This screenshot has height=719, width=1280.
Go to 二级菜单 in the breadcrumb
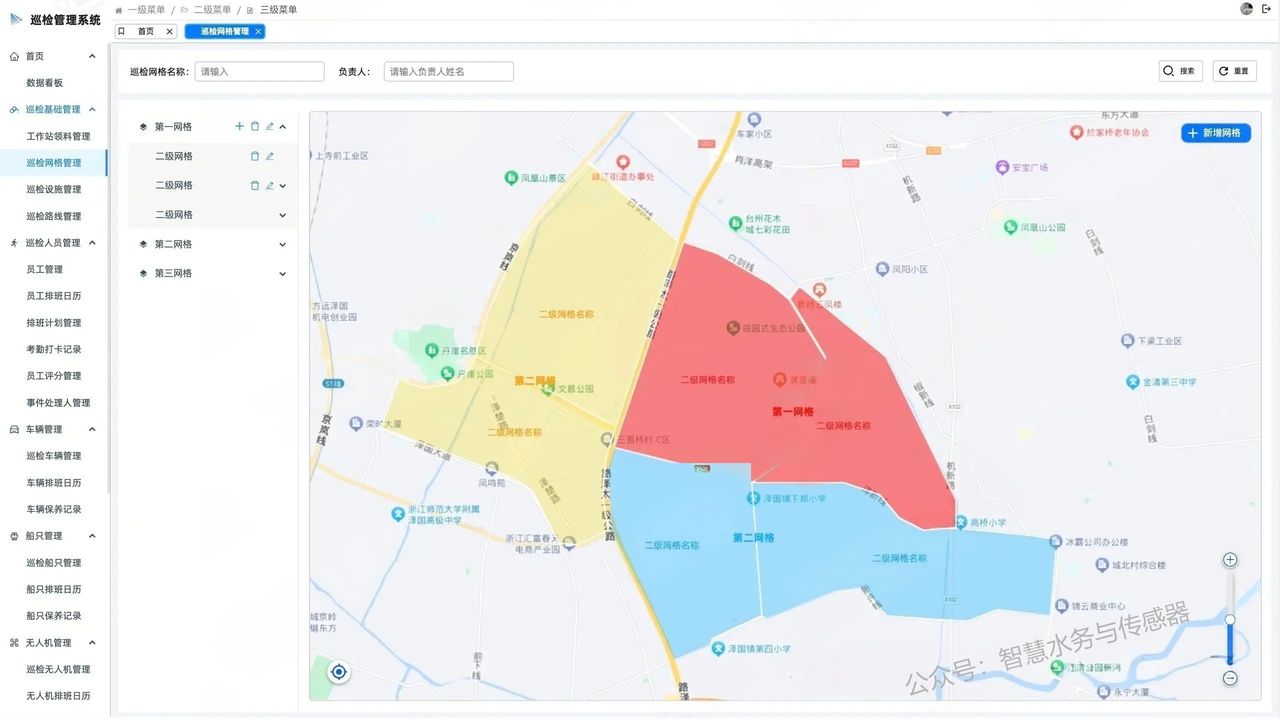[210, 10]
